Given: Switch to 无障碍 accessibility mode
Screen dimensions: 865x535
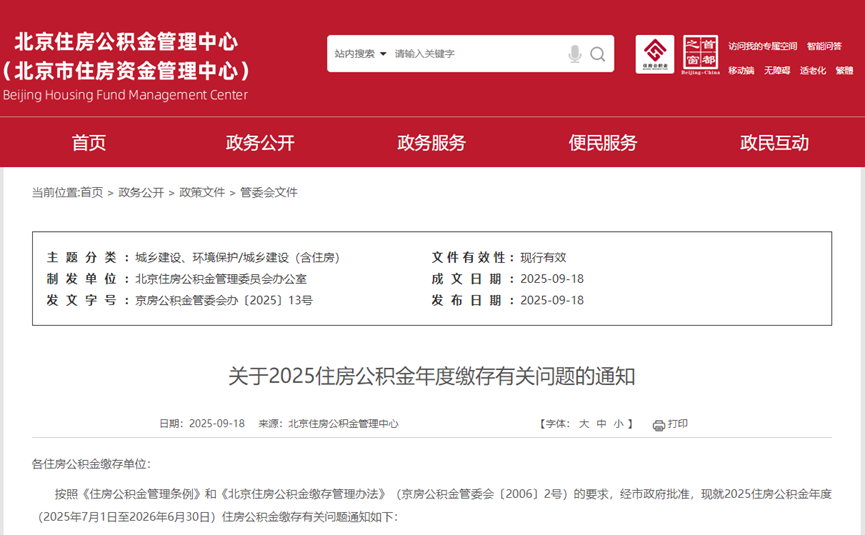Looking at the screenshot, I should pyautogui.click(x=777, y=71).
